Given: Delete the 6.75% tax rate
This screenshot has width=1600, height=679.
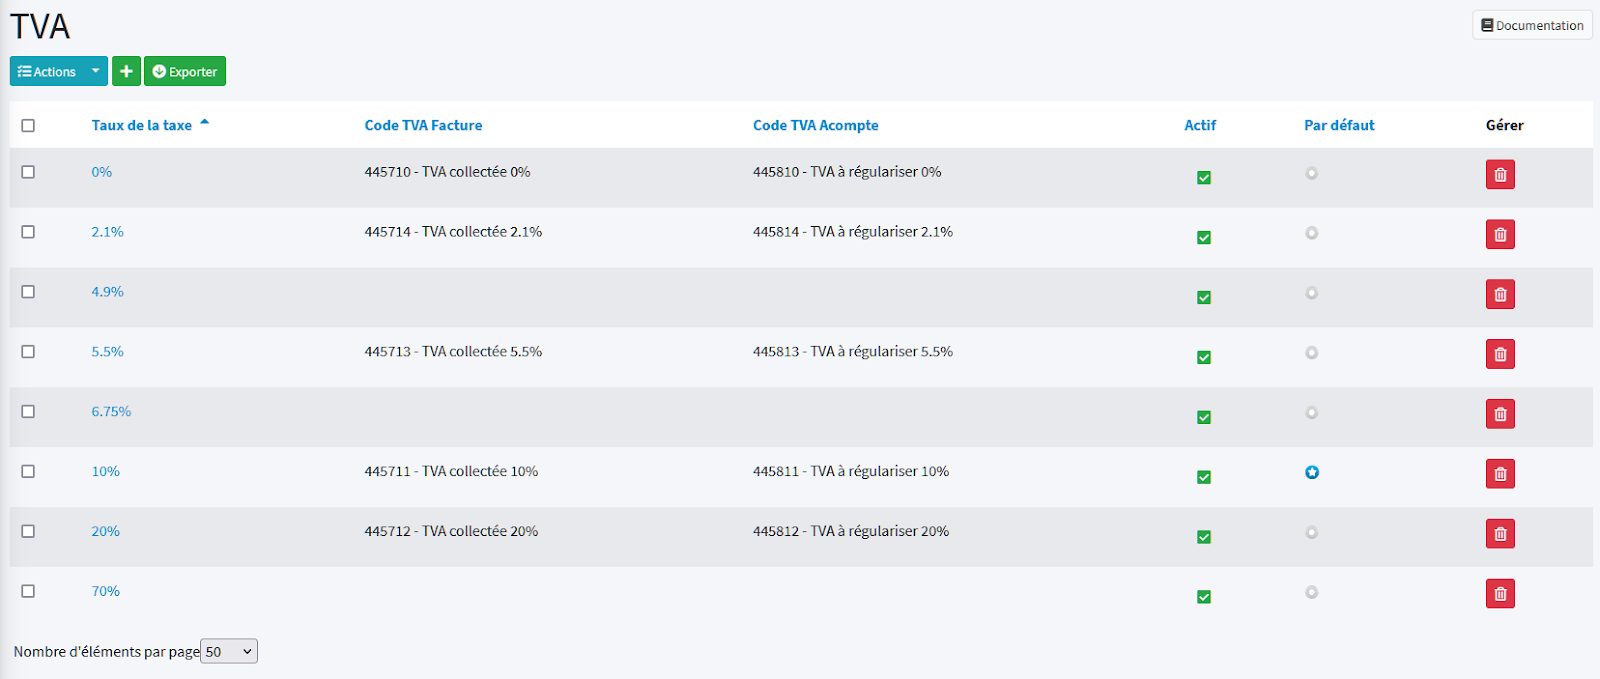Looking at the screenshot, I should 1500,414.
